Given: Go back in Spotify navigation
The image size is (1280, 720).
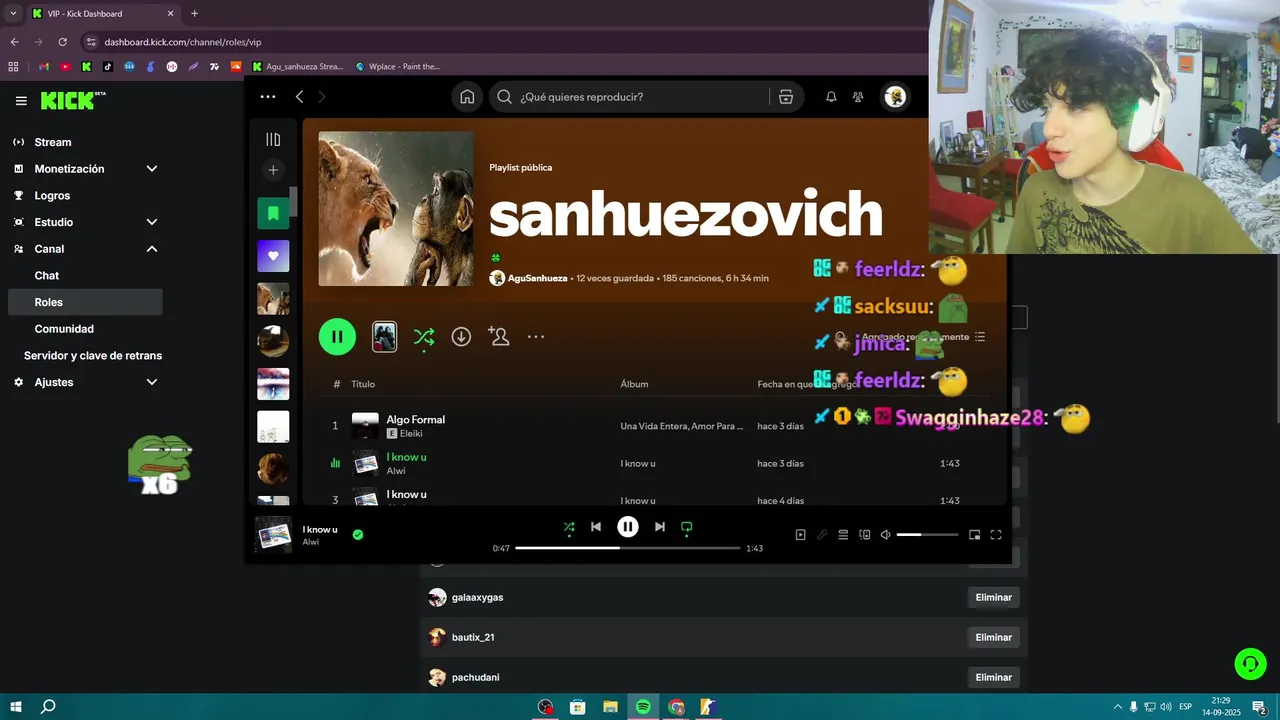Looking at the screenshot, I should click(299, 97).
